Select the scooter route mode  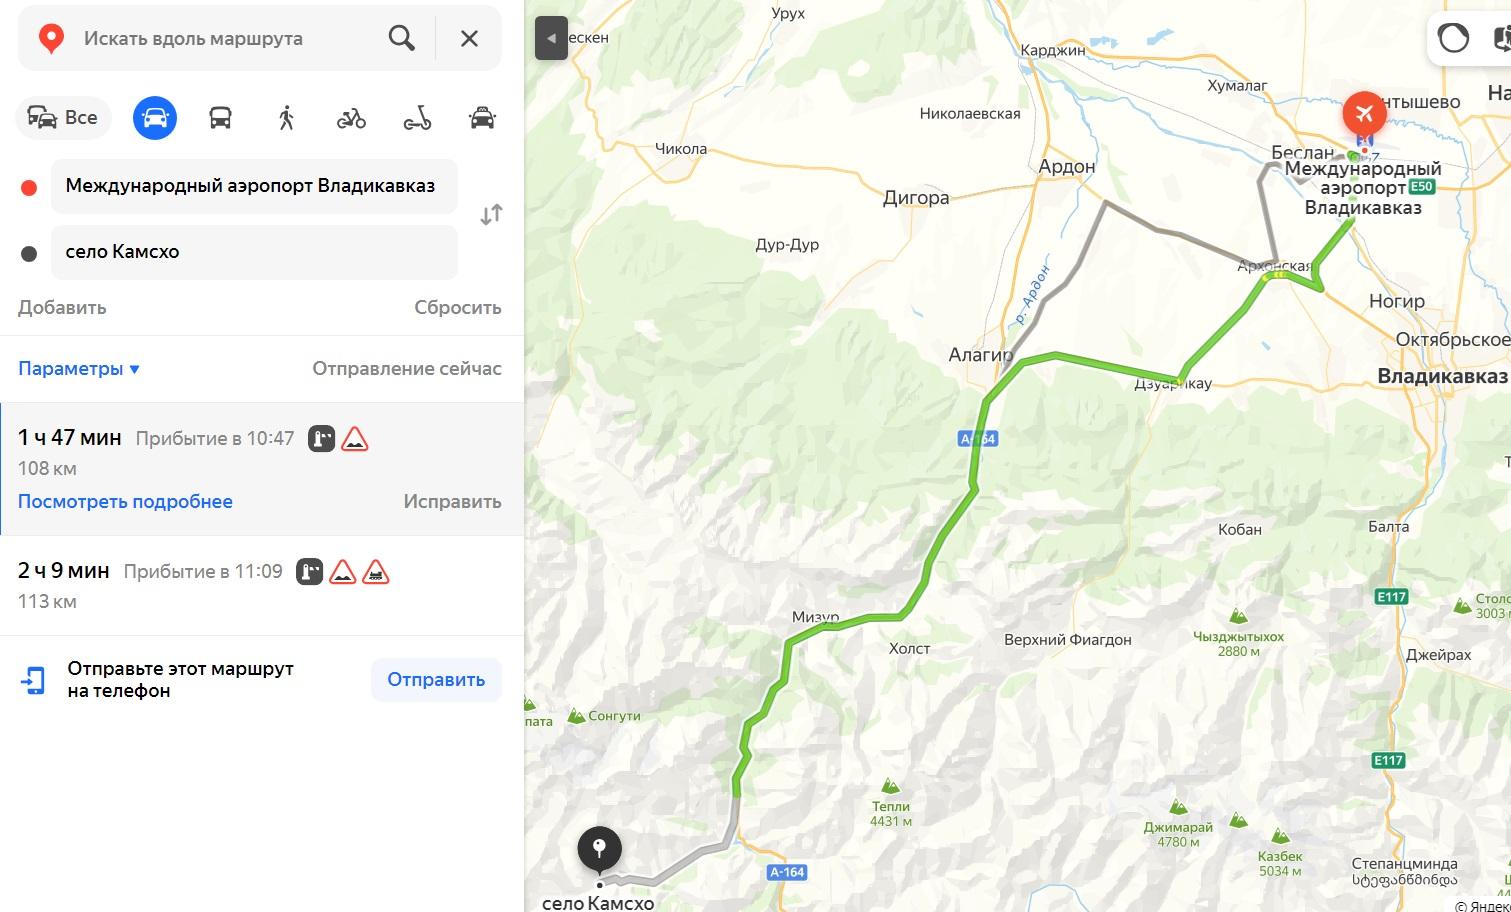click(417, 118)
